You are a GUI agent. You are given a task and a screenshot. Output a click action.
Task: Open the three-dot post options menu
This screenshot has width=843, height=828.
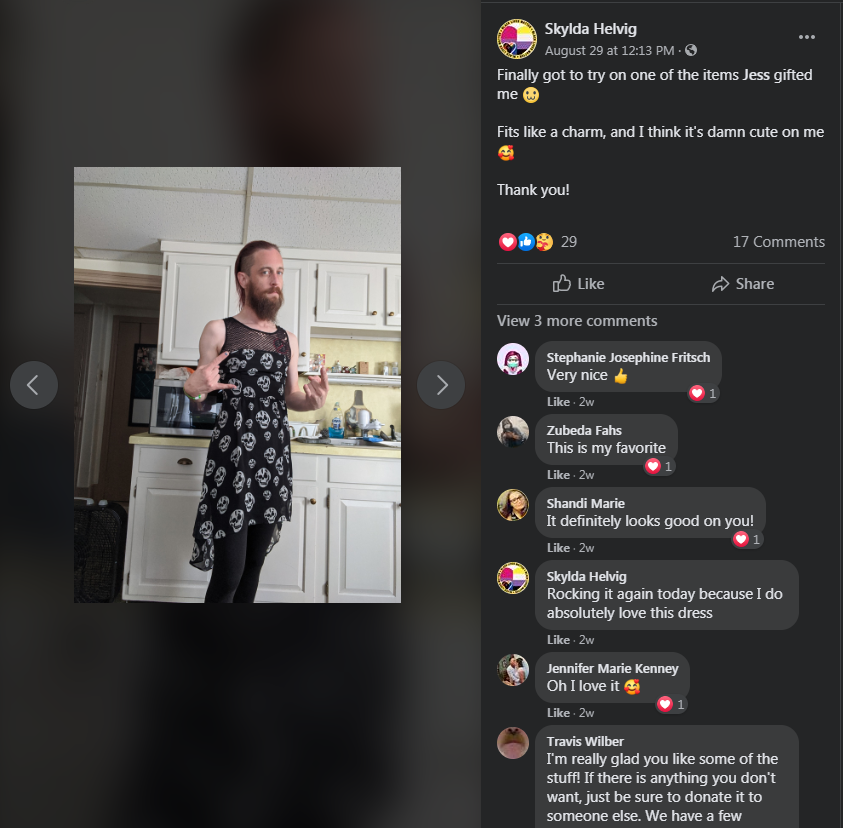click(x=806, y=37)
